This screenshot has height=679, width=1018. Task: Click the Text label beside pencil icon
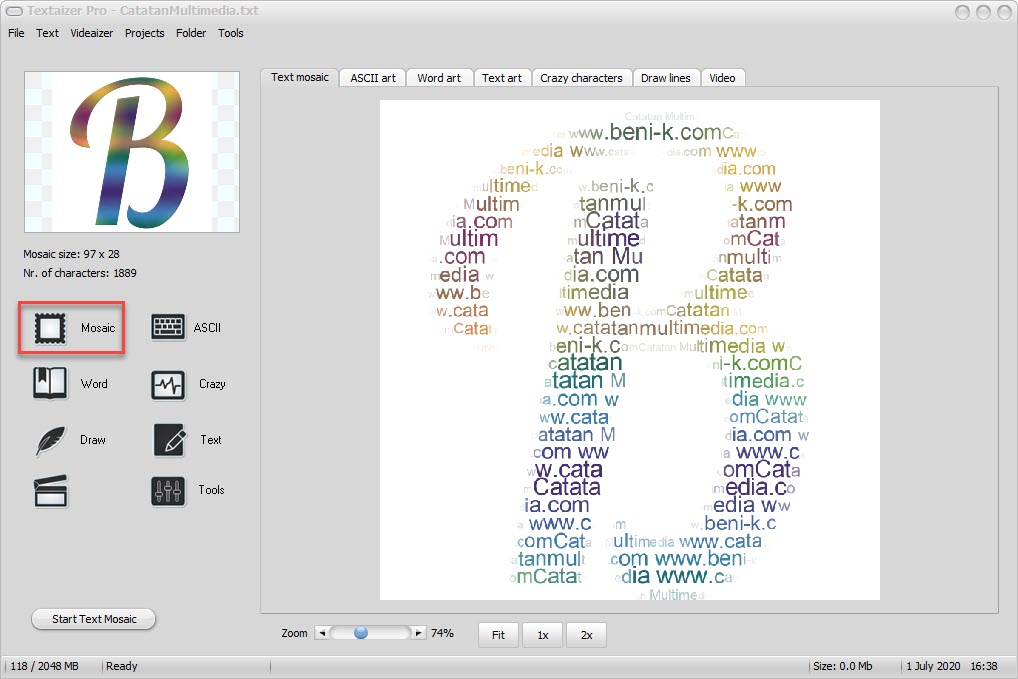pyautogui.click(x=211, y=439)
